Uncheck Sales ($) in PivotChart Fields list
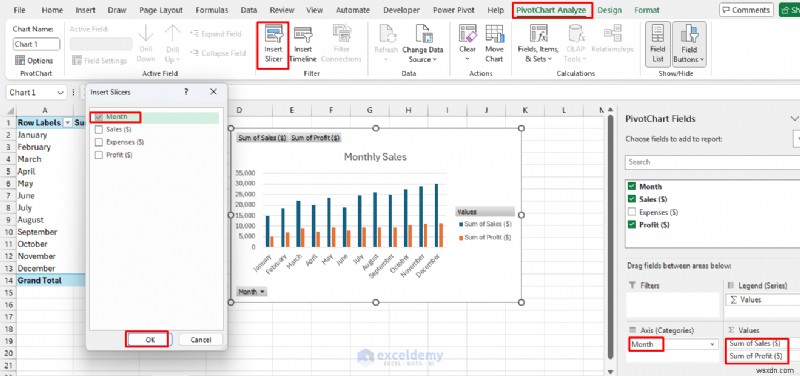This screenshot has width=800, height=376. [632, 199]
